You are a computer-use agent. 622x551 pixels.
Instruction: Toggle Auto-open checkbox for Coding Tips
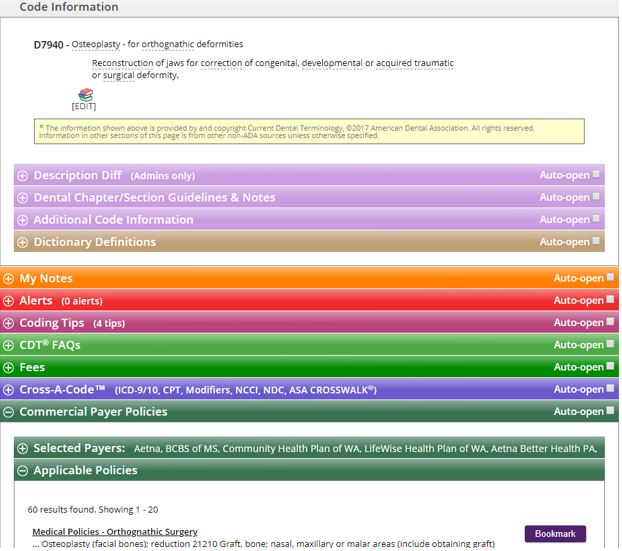click(x=610, y=321)
